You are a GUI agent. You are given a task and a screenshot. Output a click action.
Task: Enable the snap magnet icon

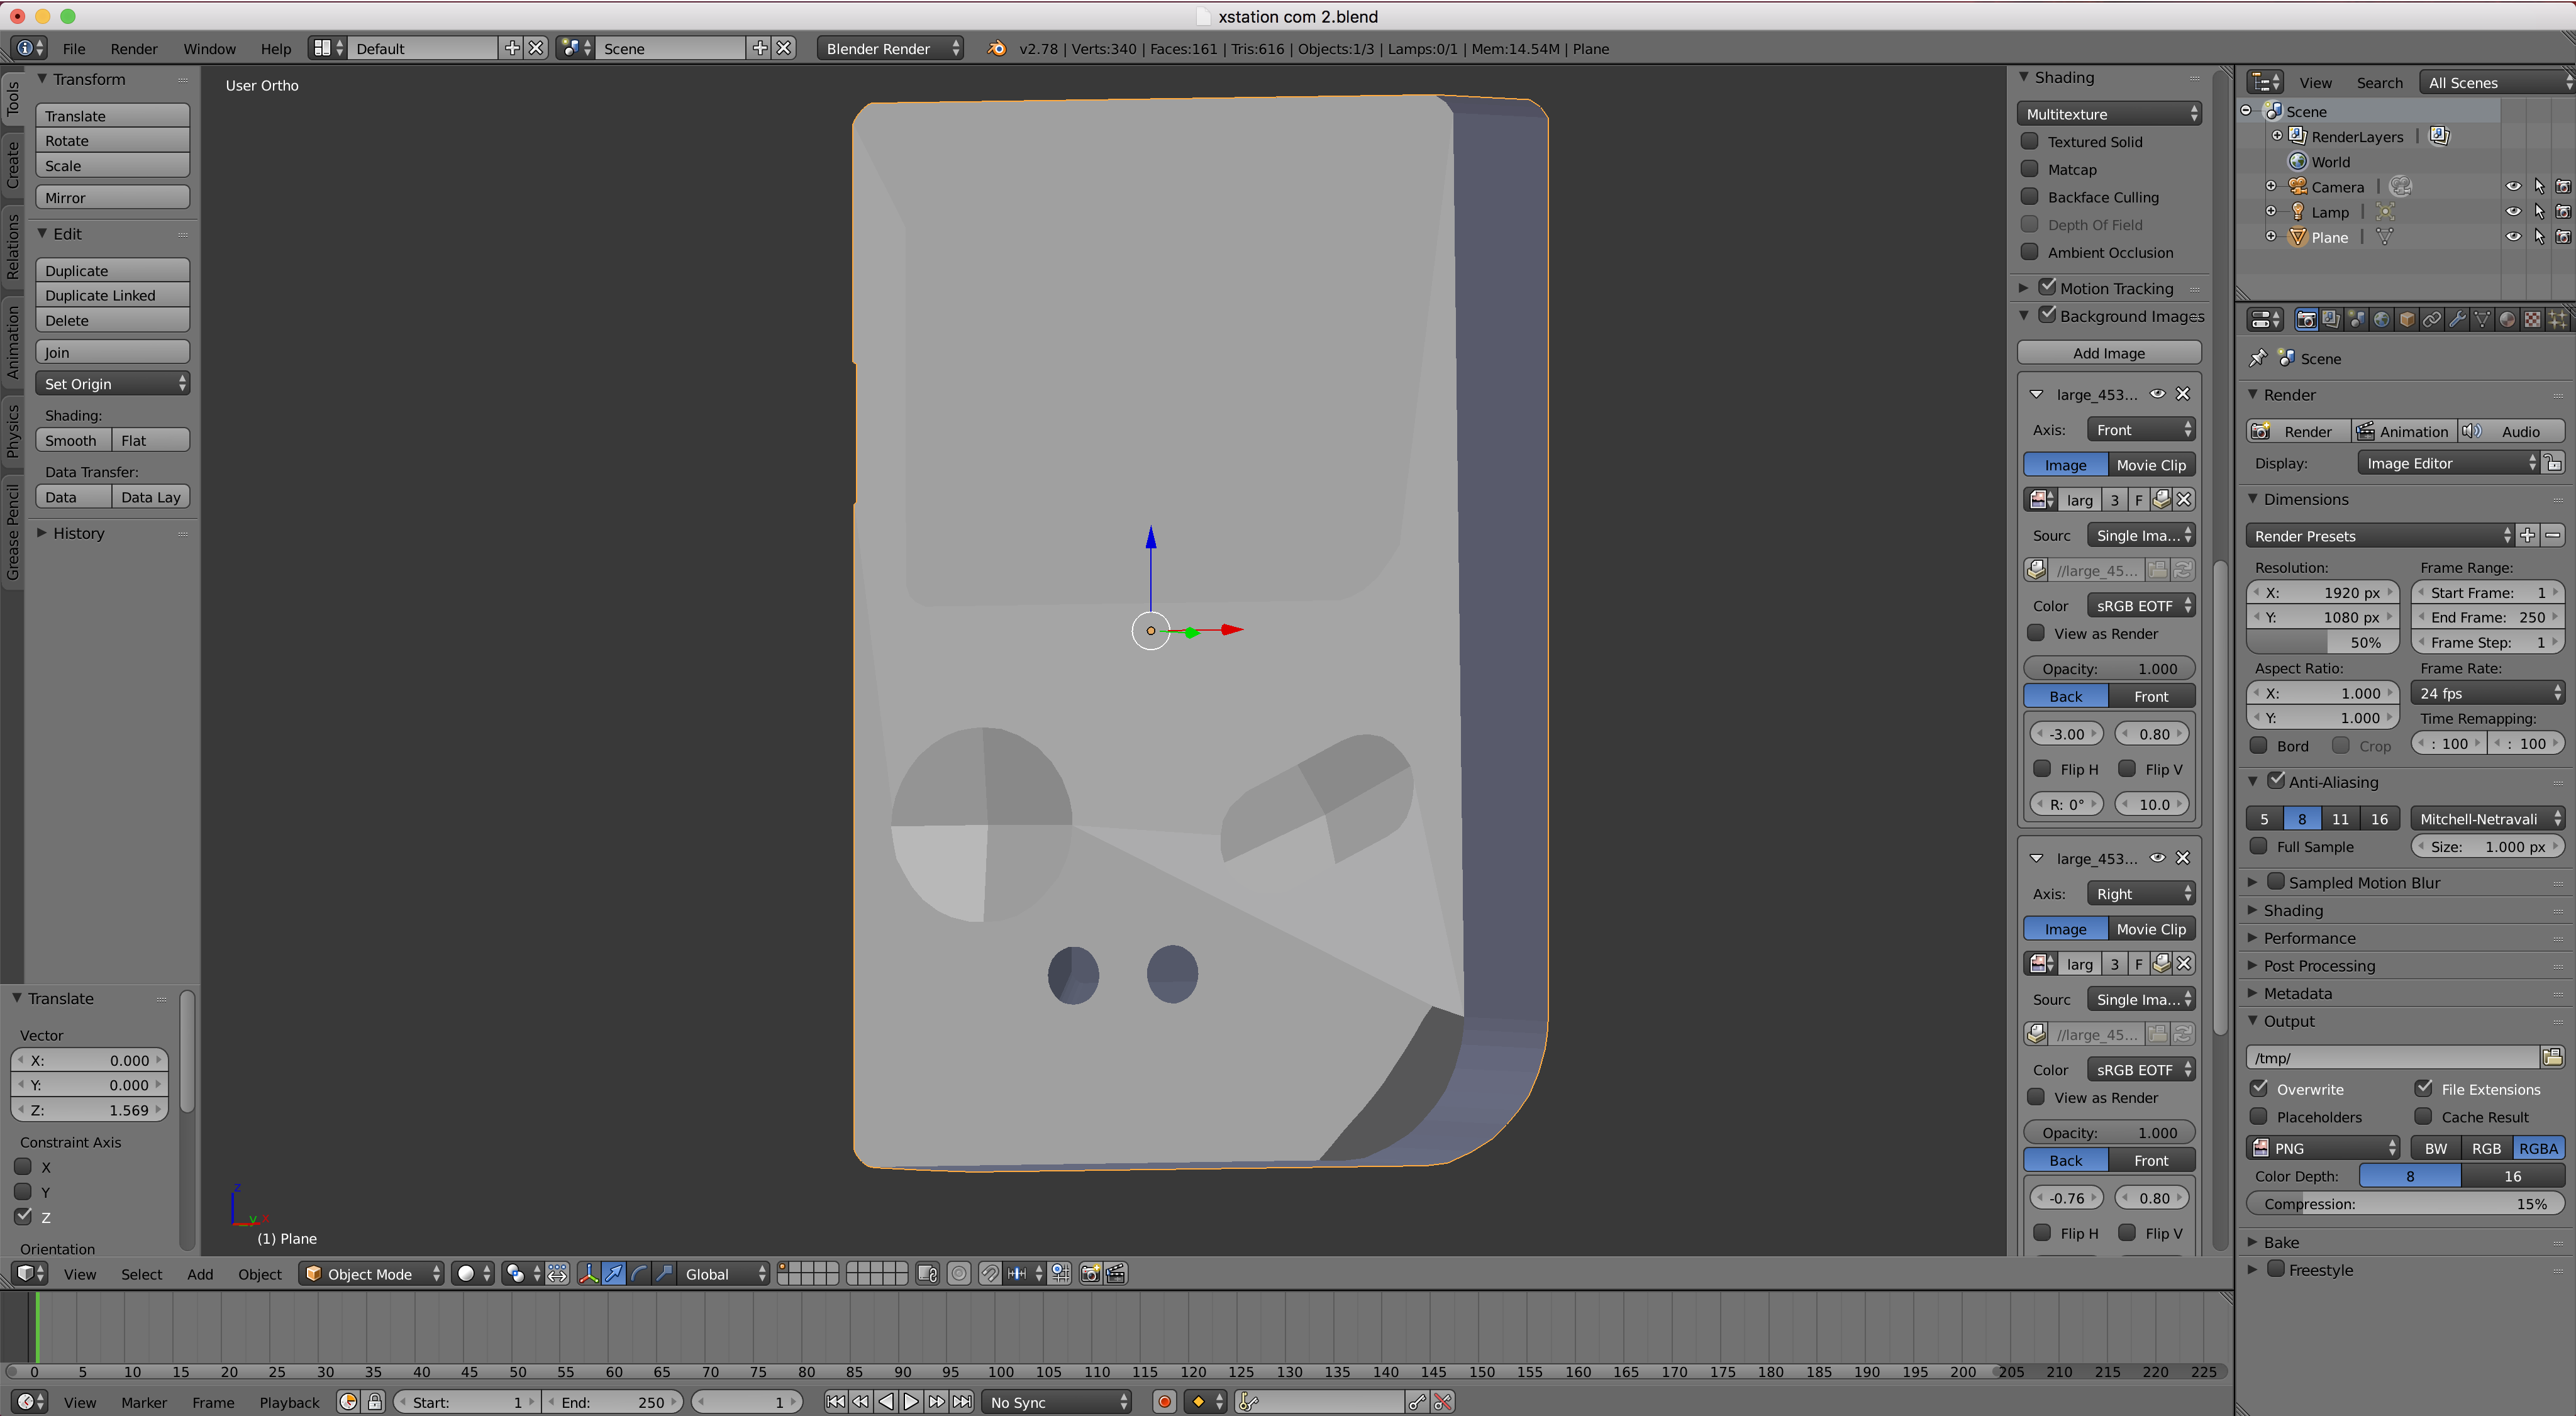989,1274
